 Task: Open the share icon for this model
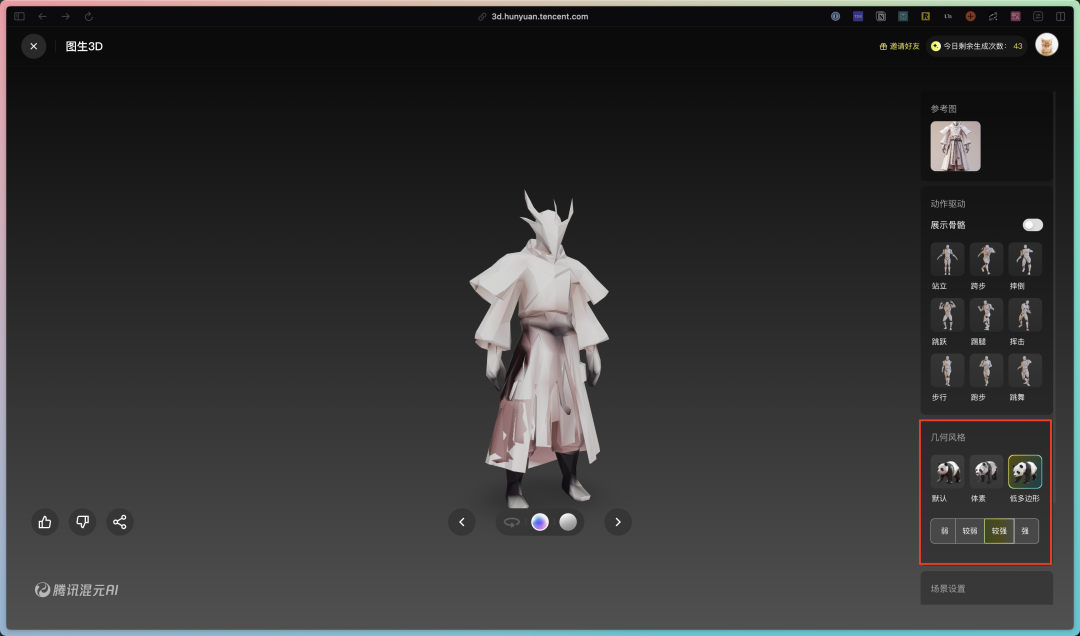coord(120,522)
